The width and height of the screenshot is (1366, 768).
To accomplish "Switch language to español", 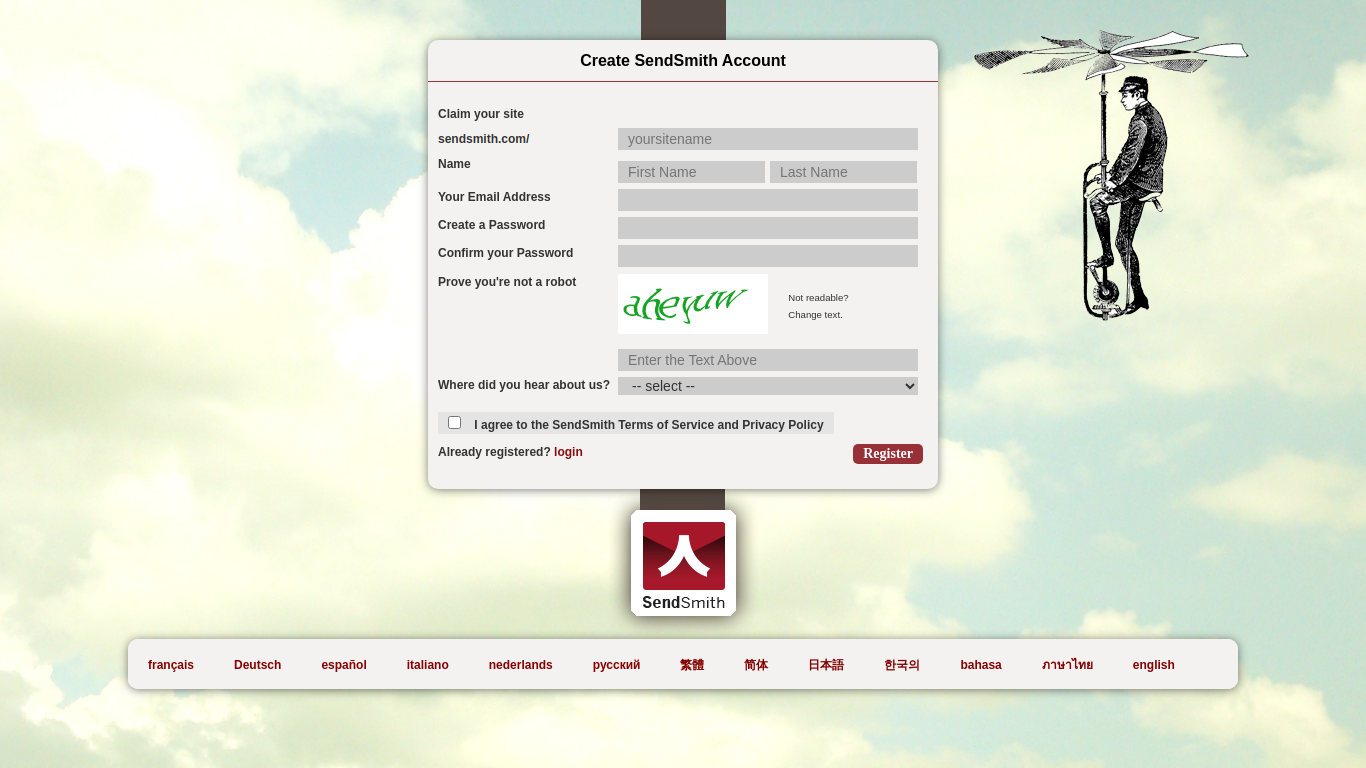I will 344,665.
